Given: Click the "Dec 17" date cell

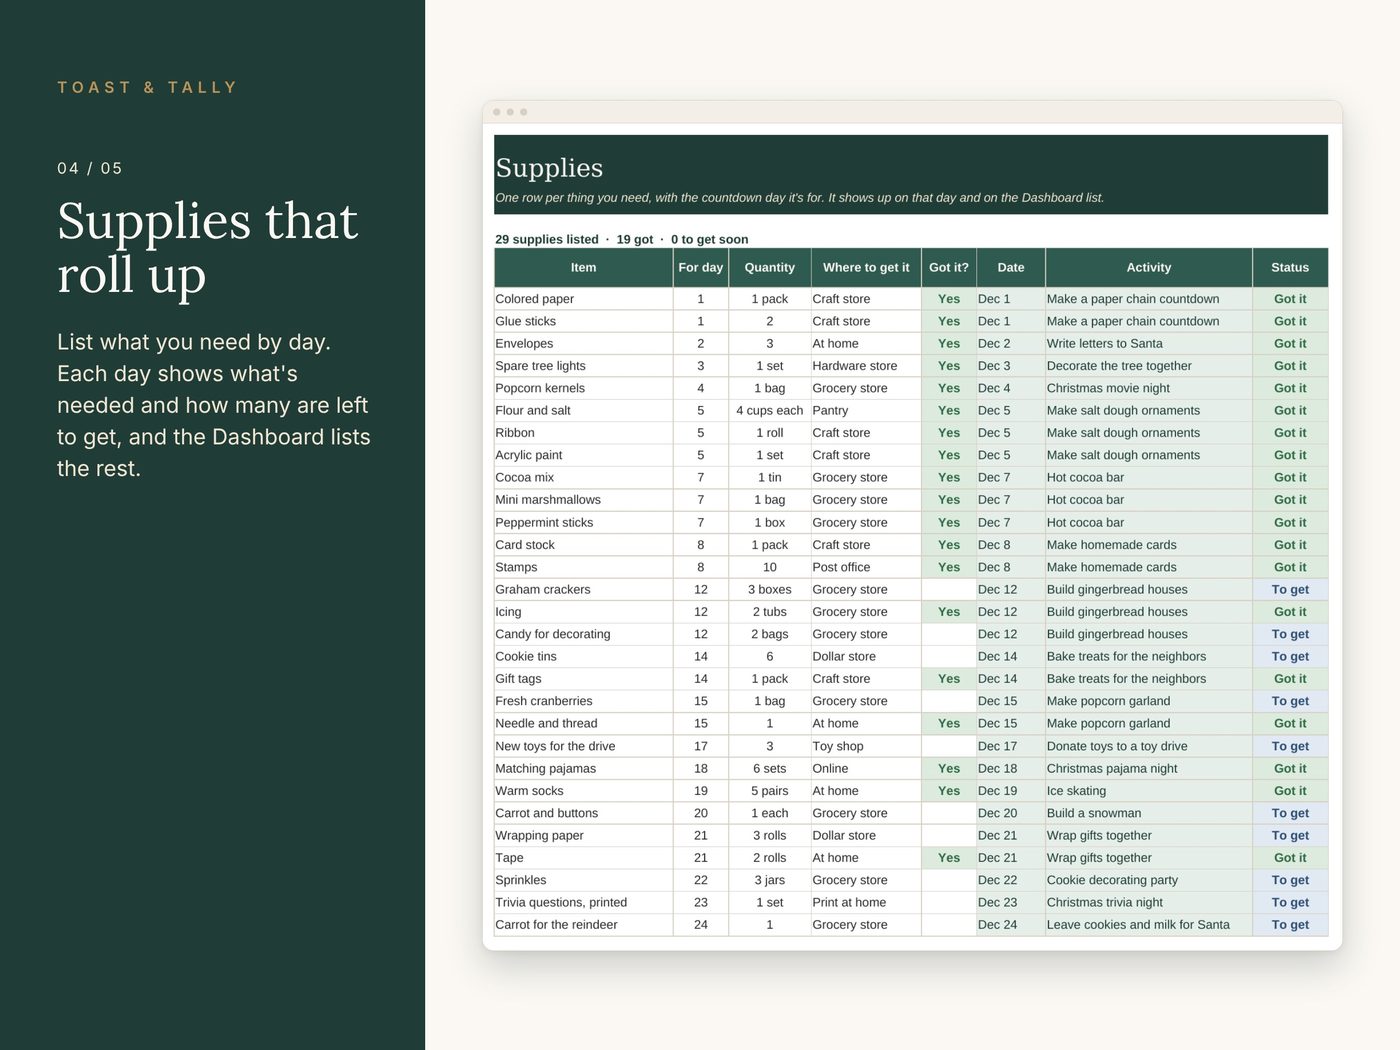Looking at the screenshot, I should click(x=1010, y=746).
